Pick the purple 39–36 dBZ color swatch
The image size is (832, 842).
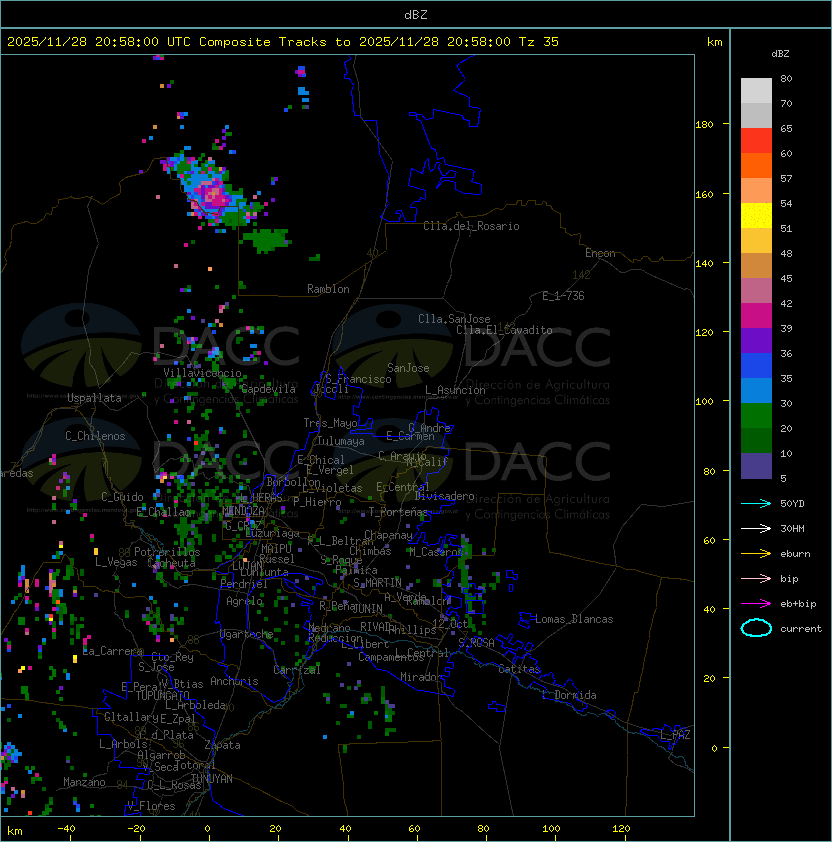(756, 340)
